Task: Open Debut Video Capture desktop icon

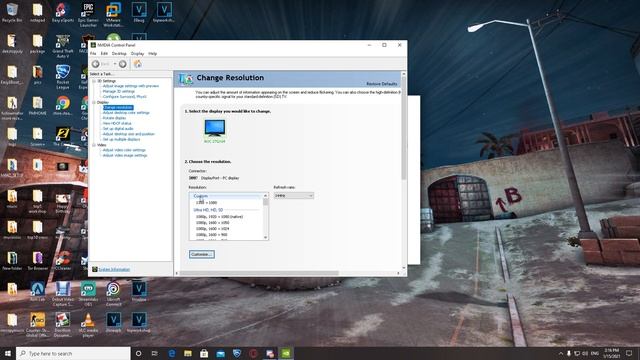Action: pyautogui.click(x=63, y=294)
